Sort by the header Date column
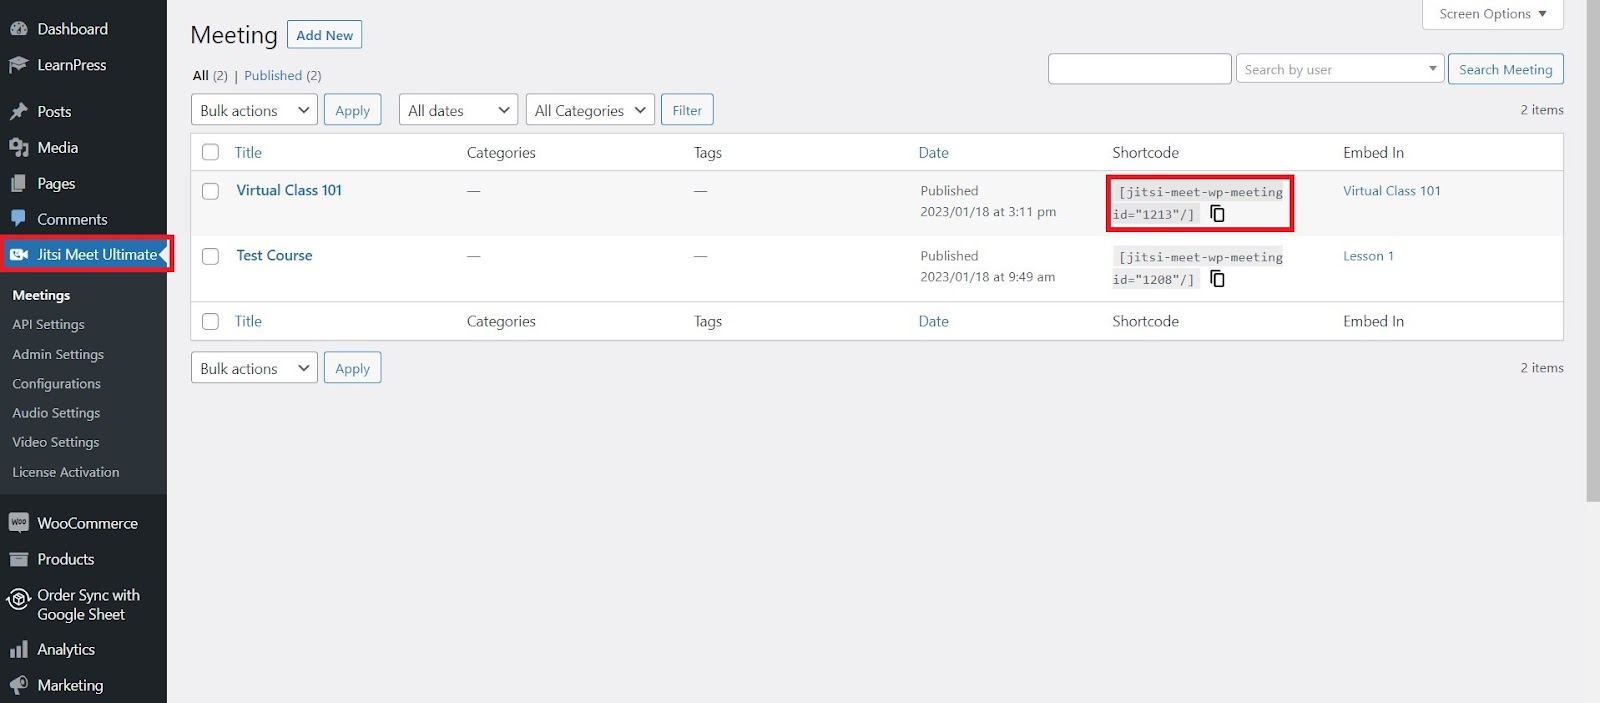The height and width of the screenshot is (703, 1600). [934, 152]
